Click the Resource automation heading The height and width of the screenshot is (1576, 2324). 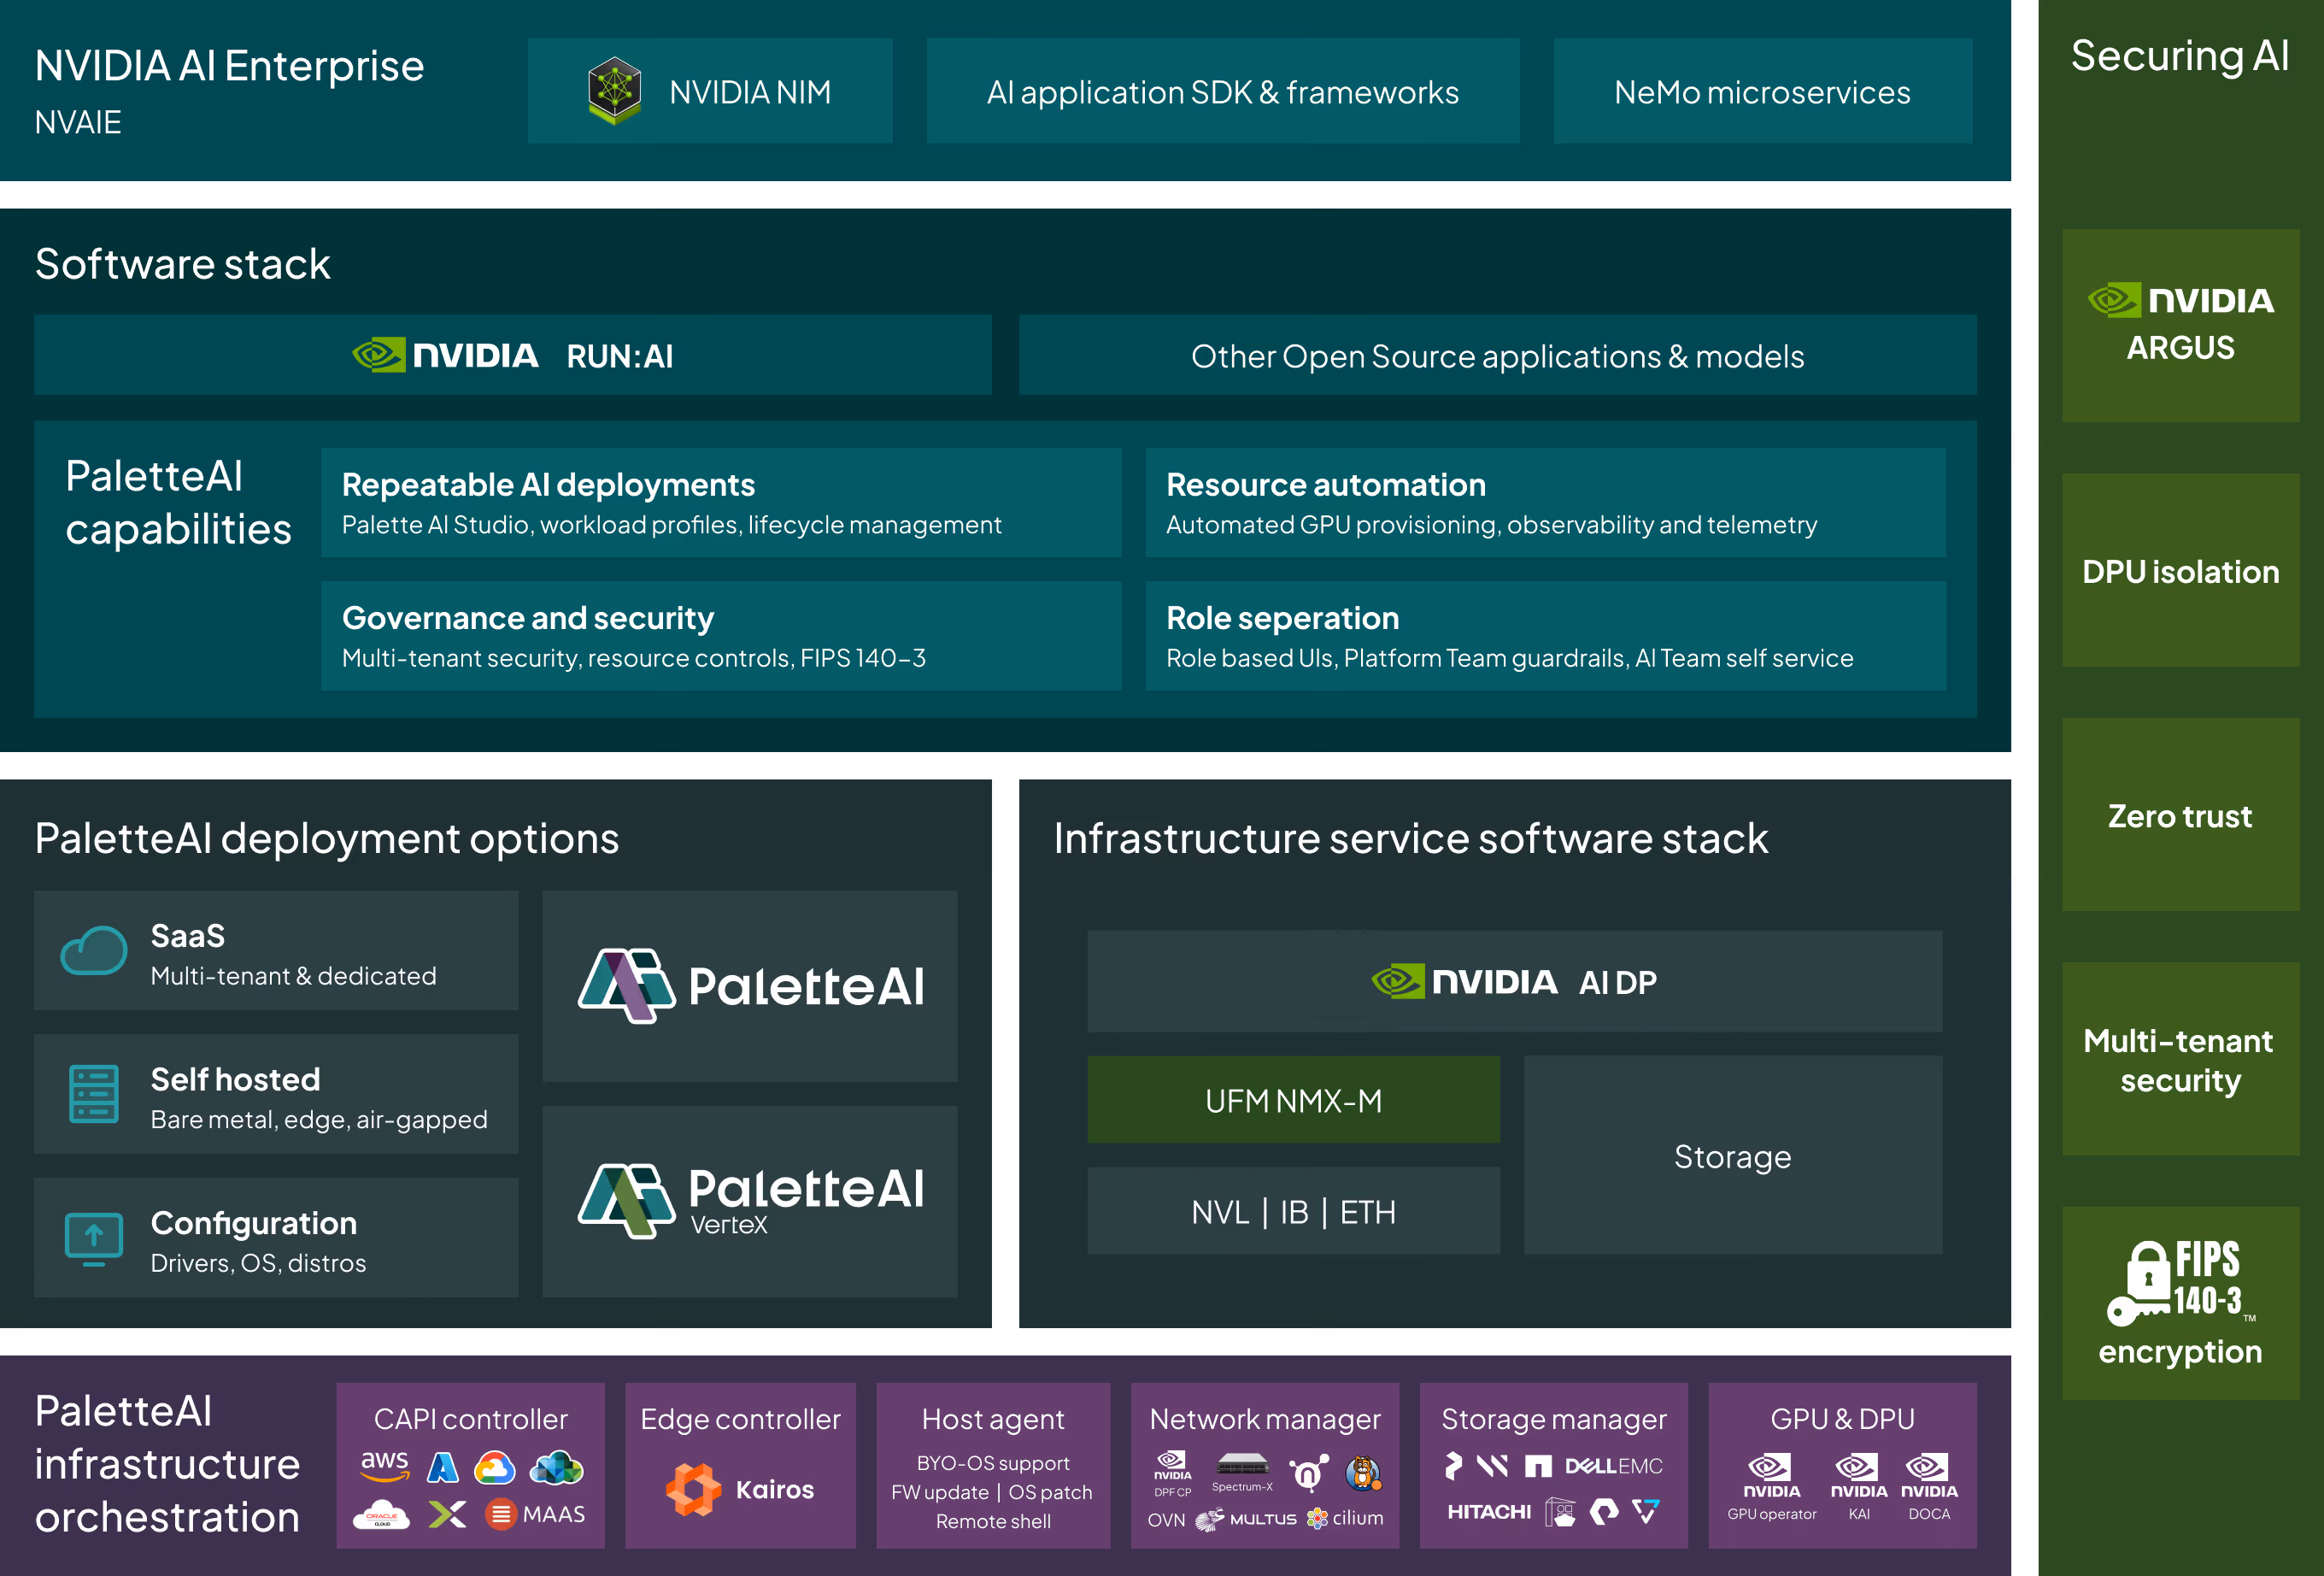point(1326,485)
